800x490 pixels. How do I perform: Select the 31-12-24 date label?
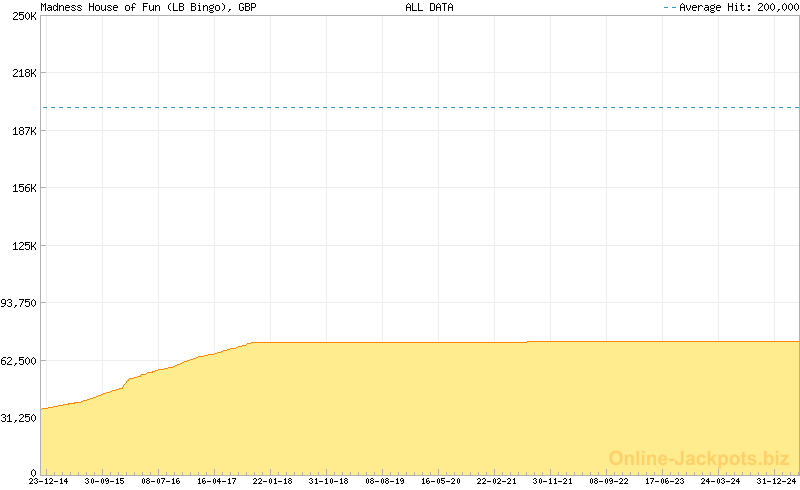point(776,481)
